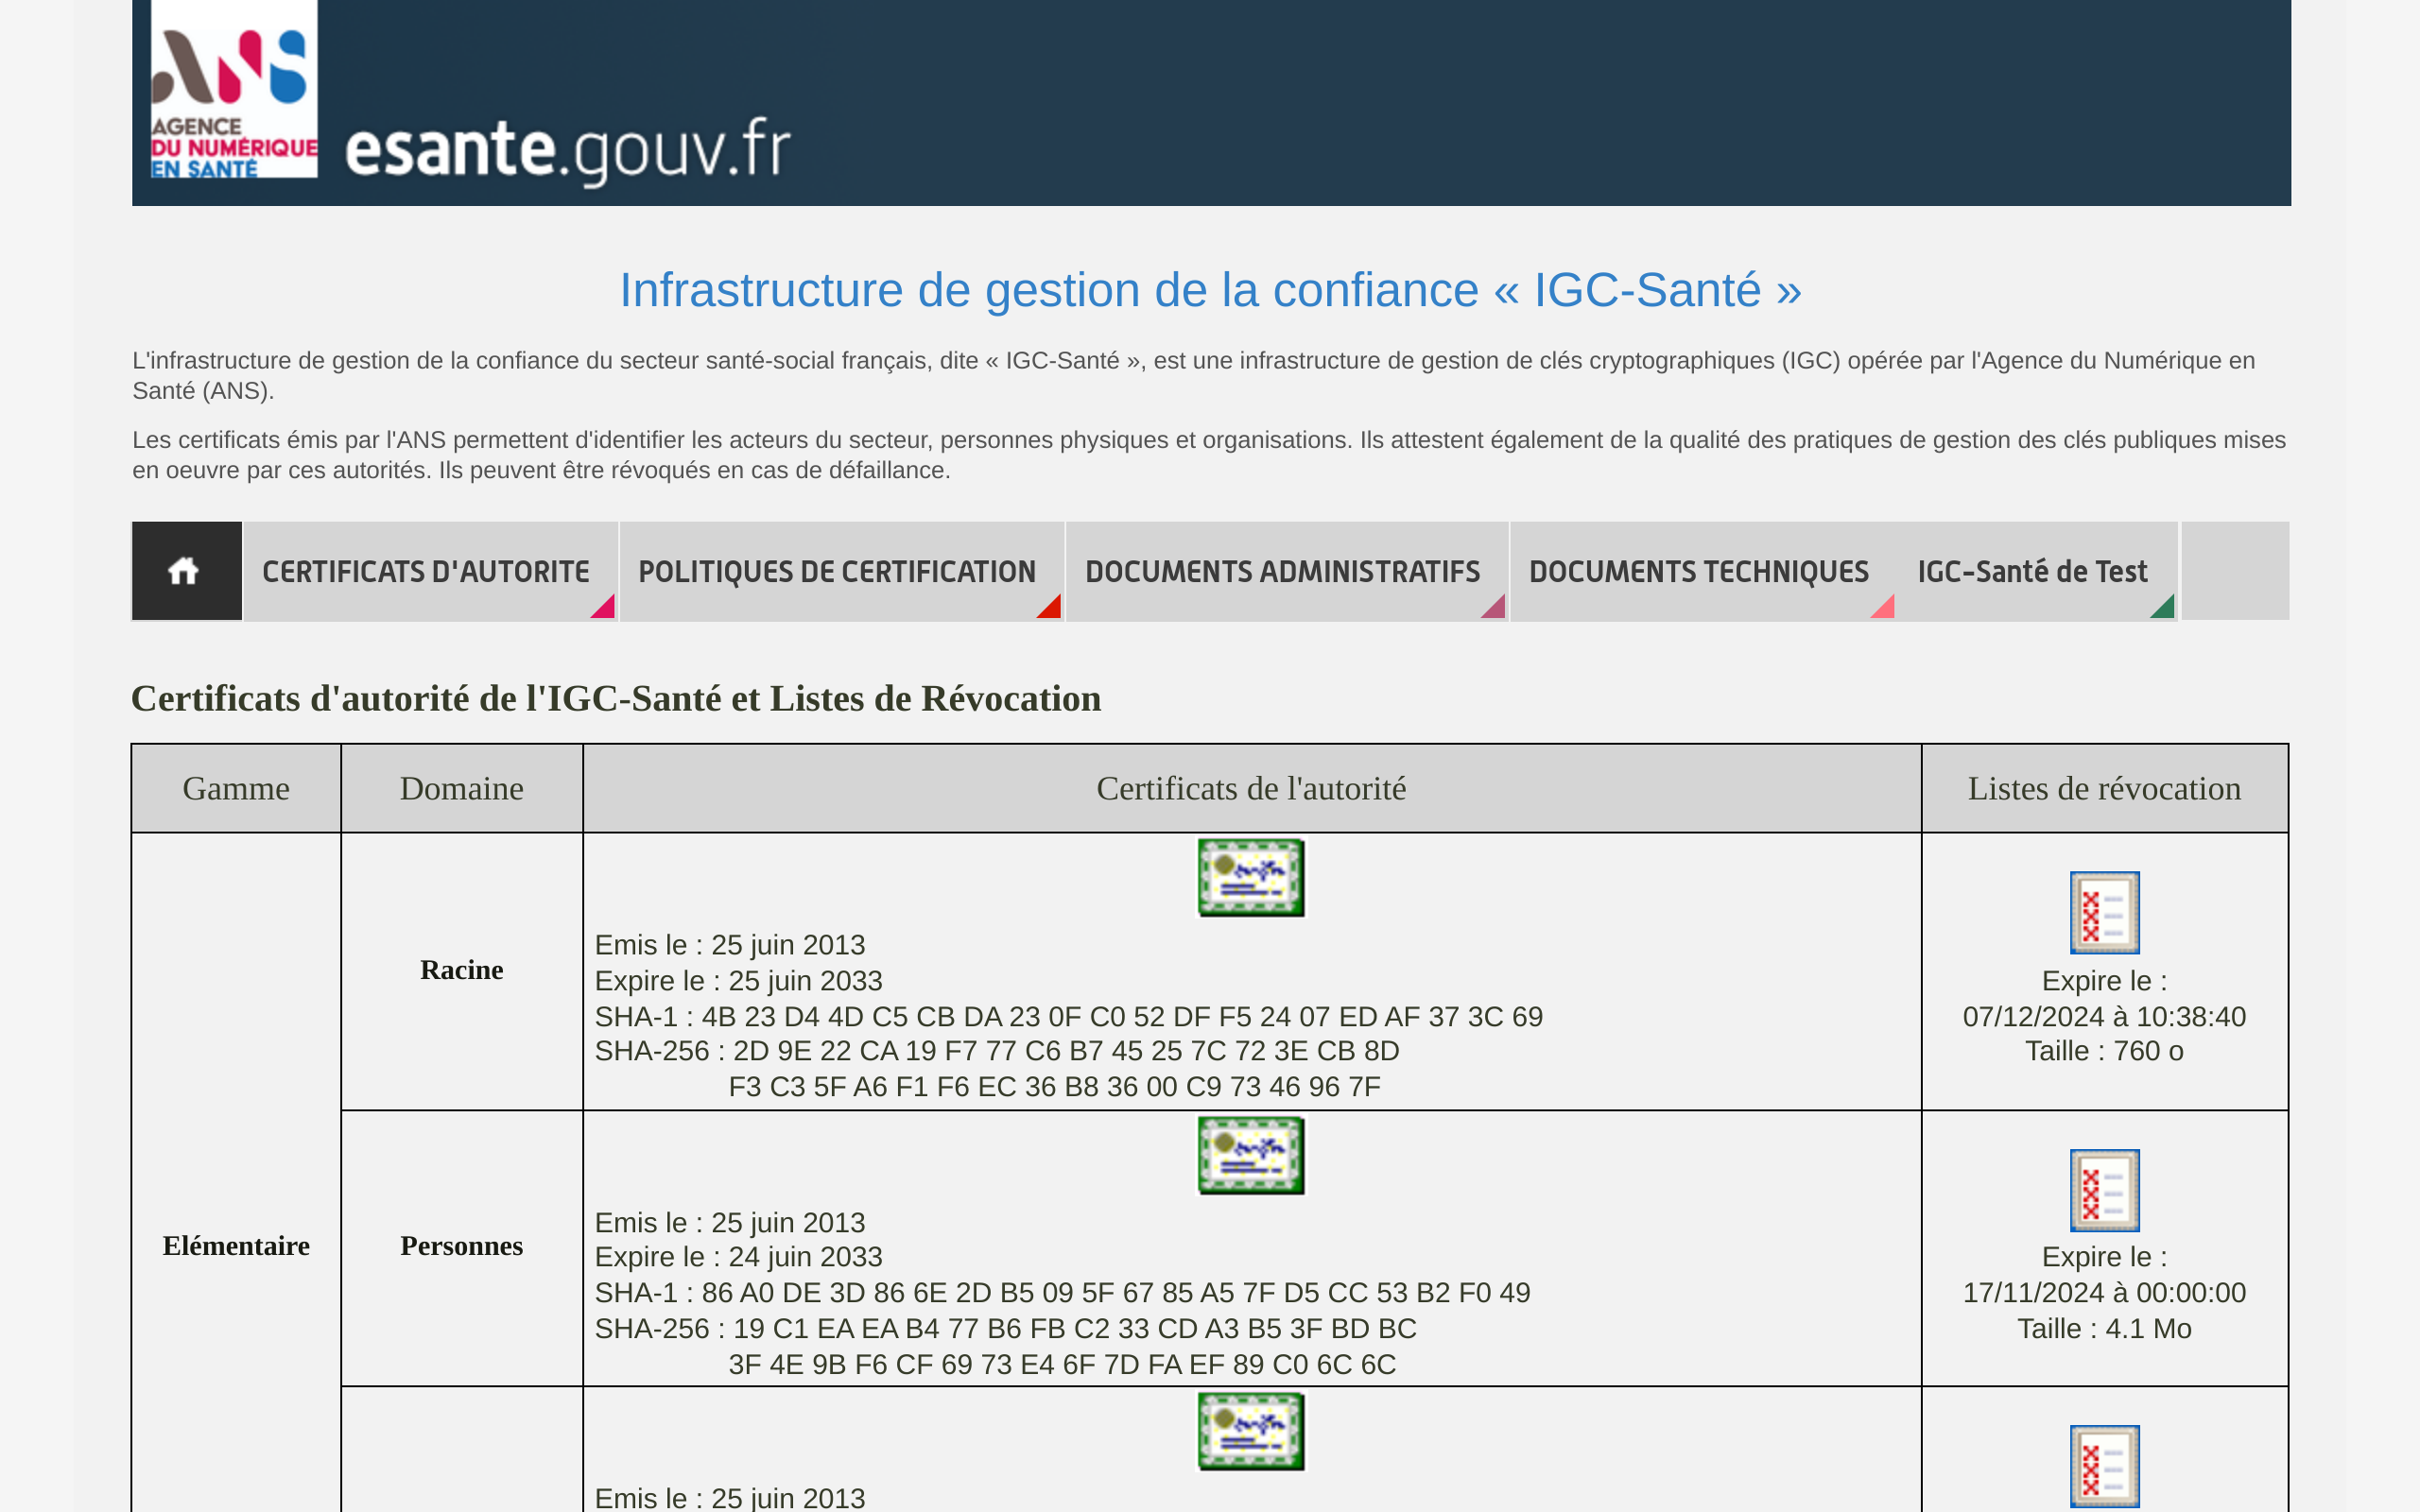
Task: Click revocation expiry 17/11/2024 à 00:00:00
Action: click(x=2104, y=1293)
